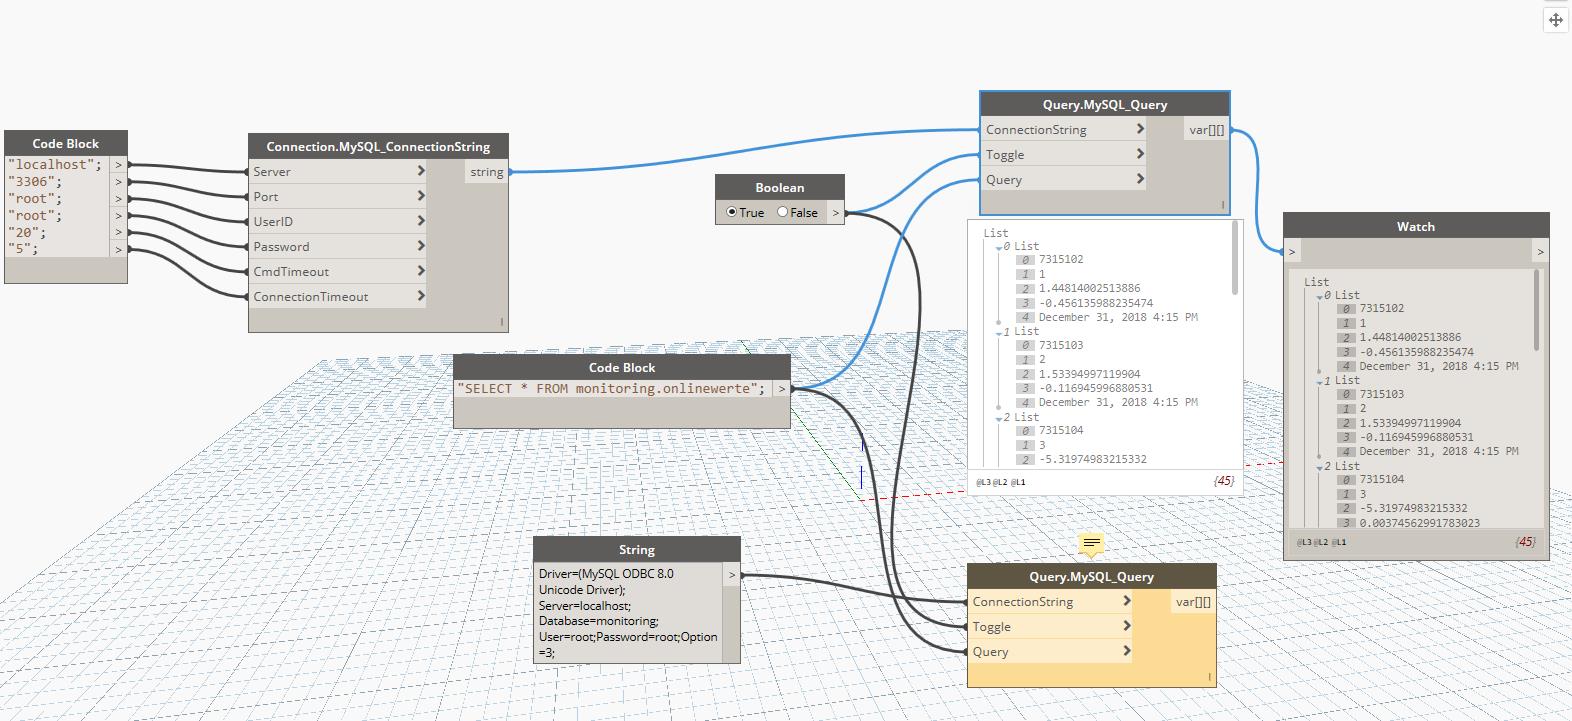
Task: Click the Boolean node output port arrow
Action: pos(836,212)
